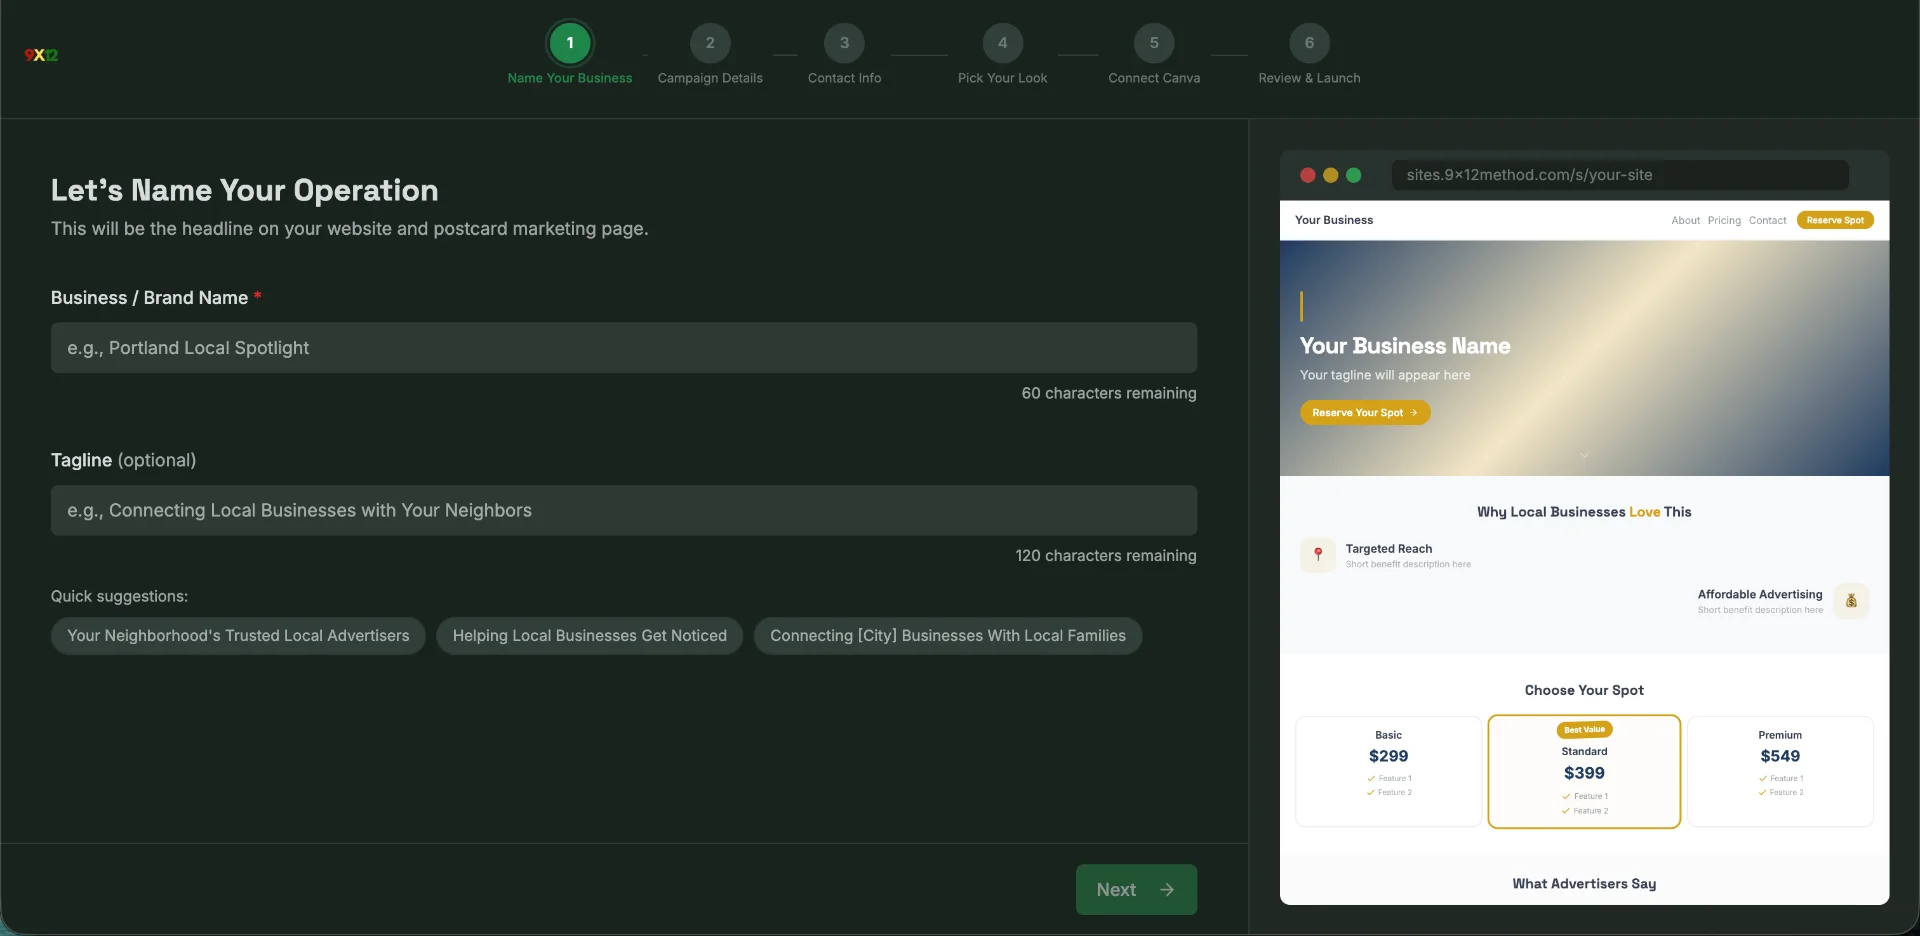The width and height of the screenshot is (1920, 936).
Task: Expand the hero section via the down chevron
Action: [1585, 455]
